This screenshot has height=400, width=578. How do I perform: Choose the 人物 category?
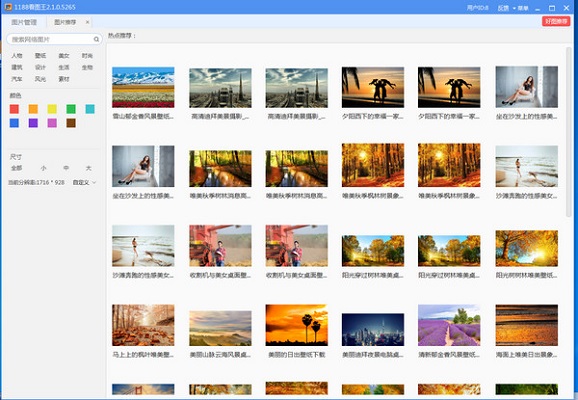tap(17, 56)
